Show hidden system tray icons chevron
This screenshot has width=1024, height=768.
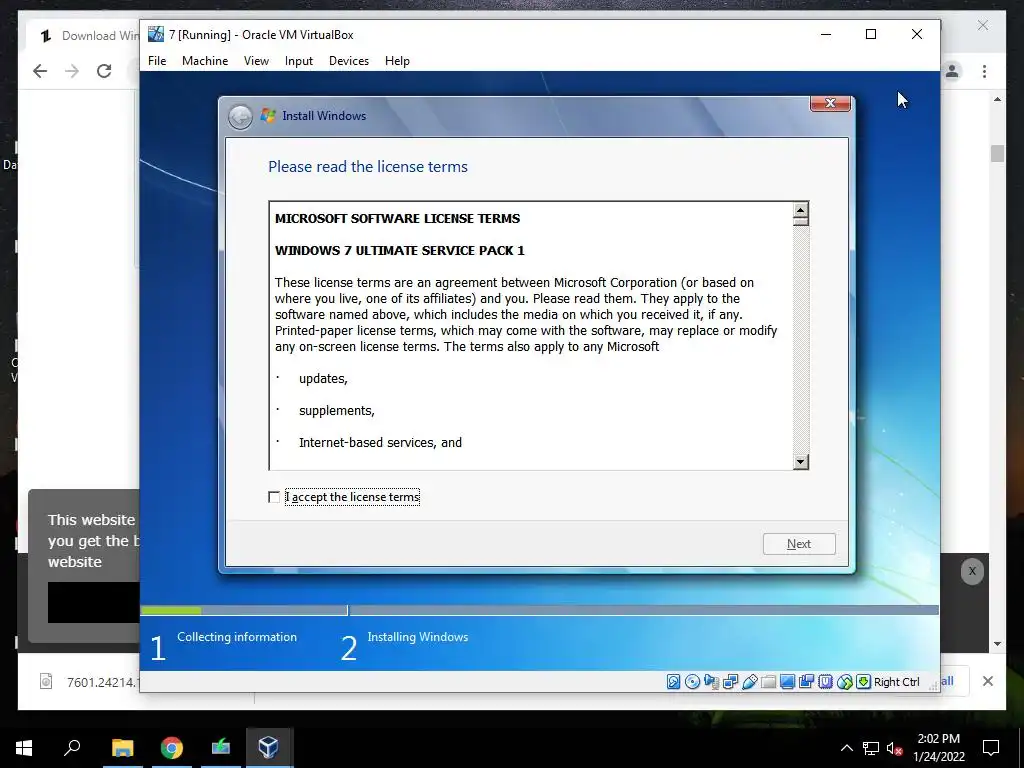pos(846,748)
